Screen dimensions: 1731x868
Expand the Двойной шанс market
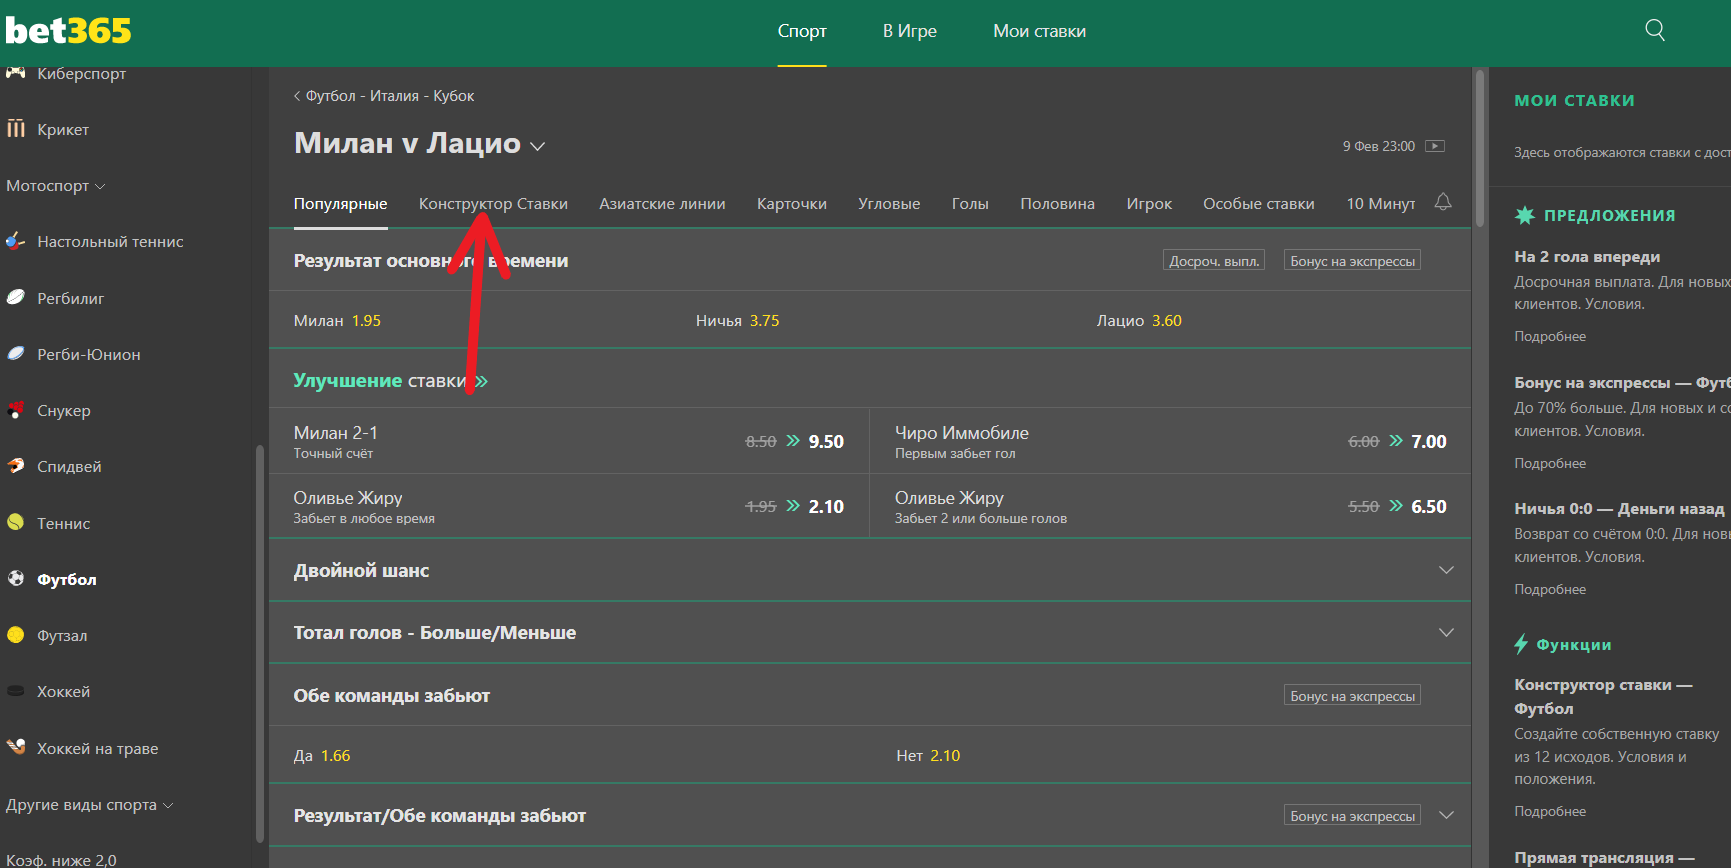tap(870, 570)
